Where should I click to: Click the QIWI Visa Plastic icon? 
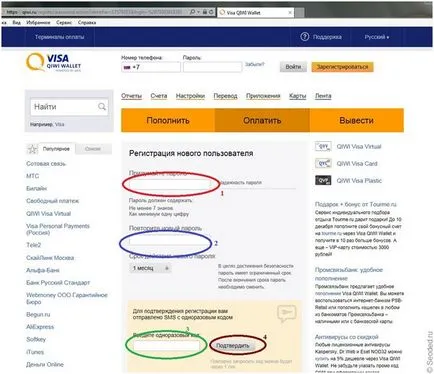click(x=323, y=180)
